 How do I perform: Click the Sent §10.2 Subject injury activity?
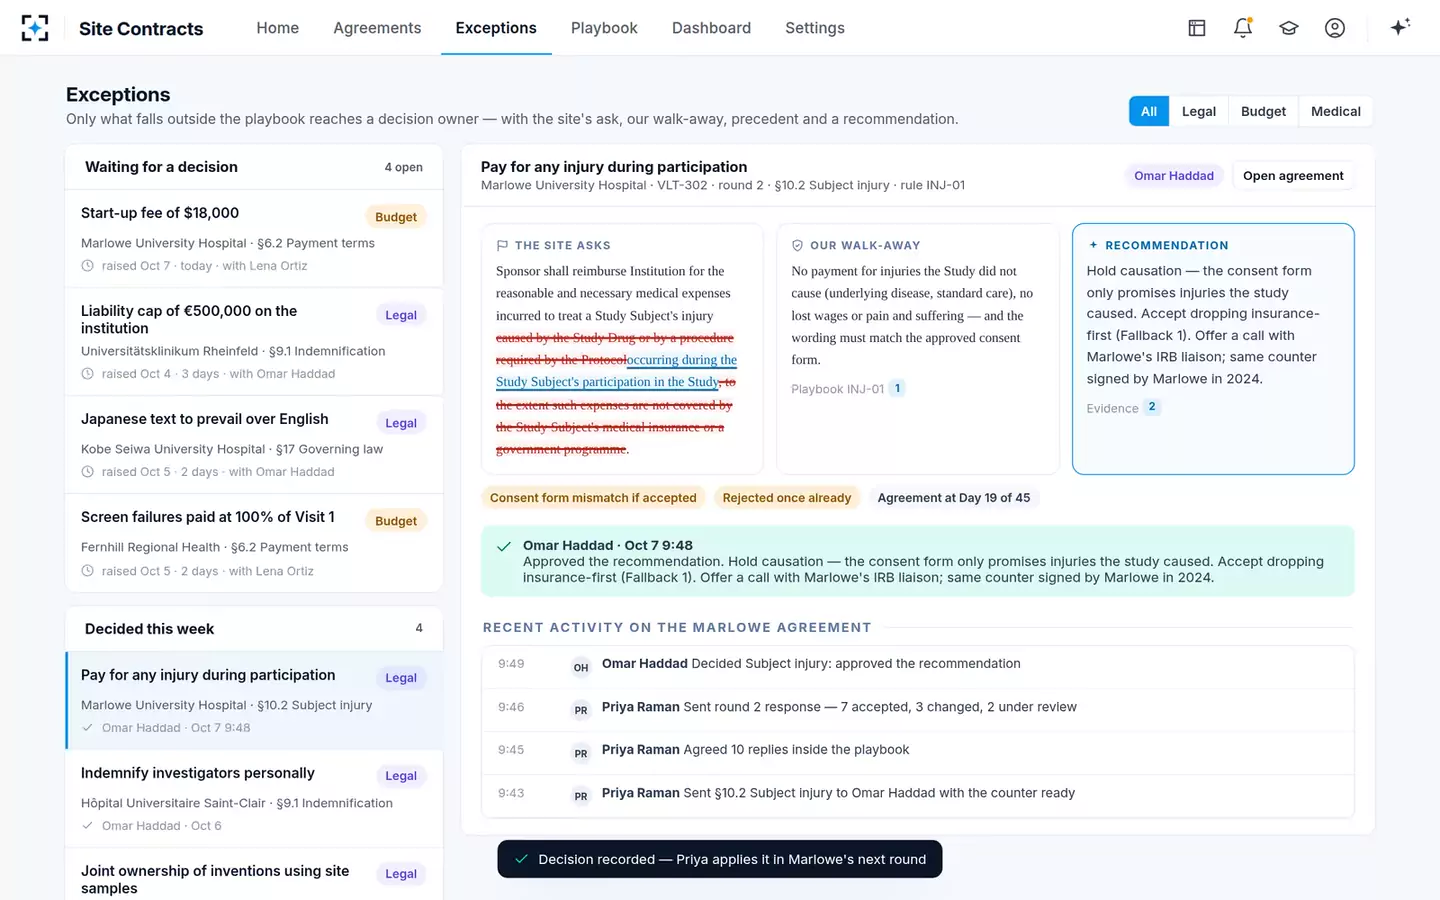tap(917, 796)
